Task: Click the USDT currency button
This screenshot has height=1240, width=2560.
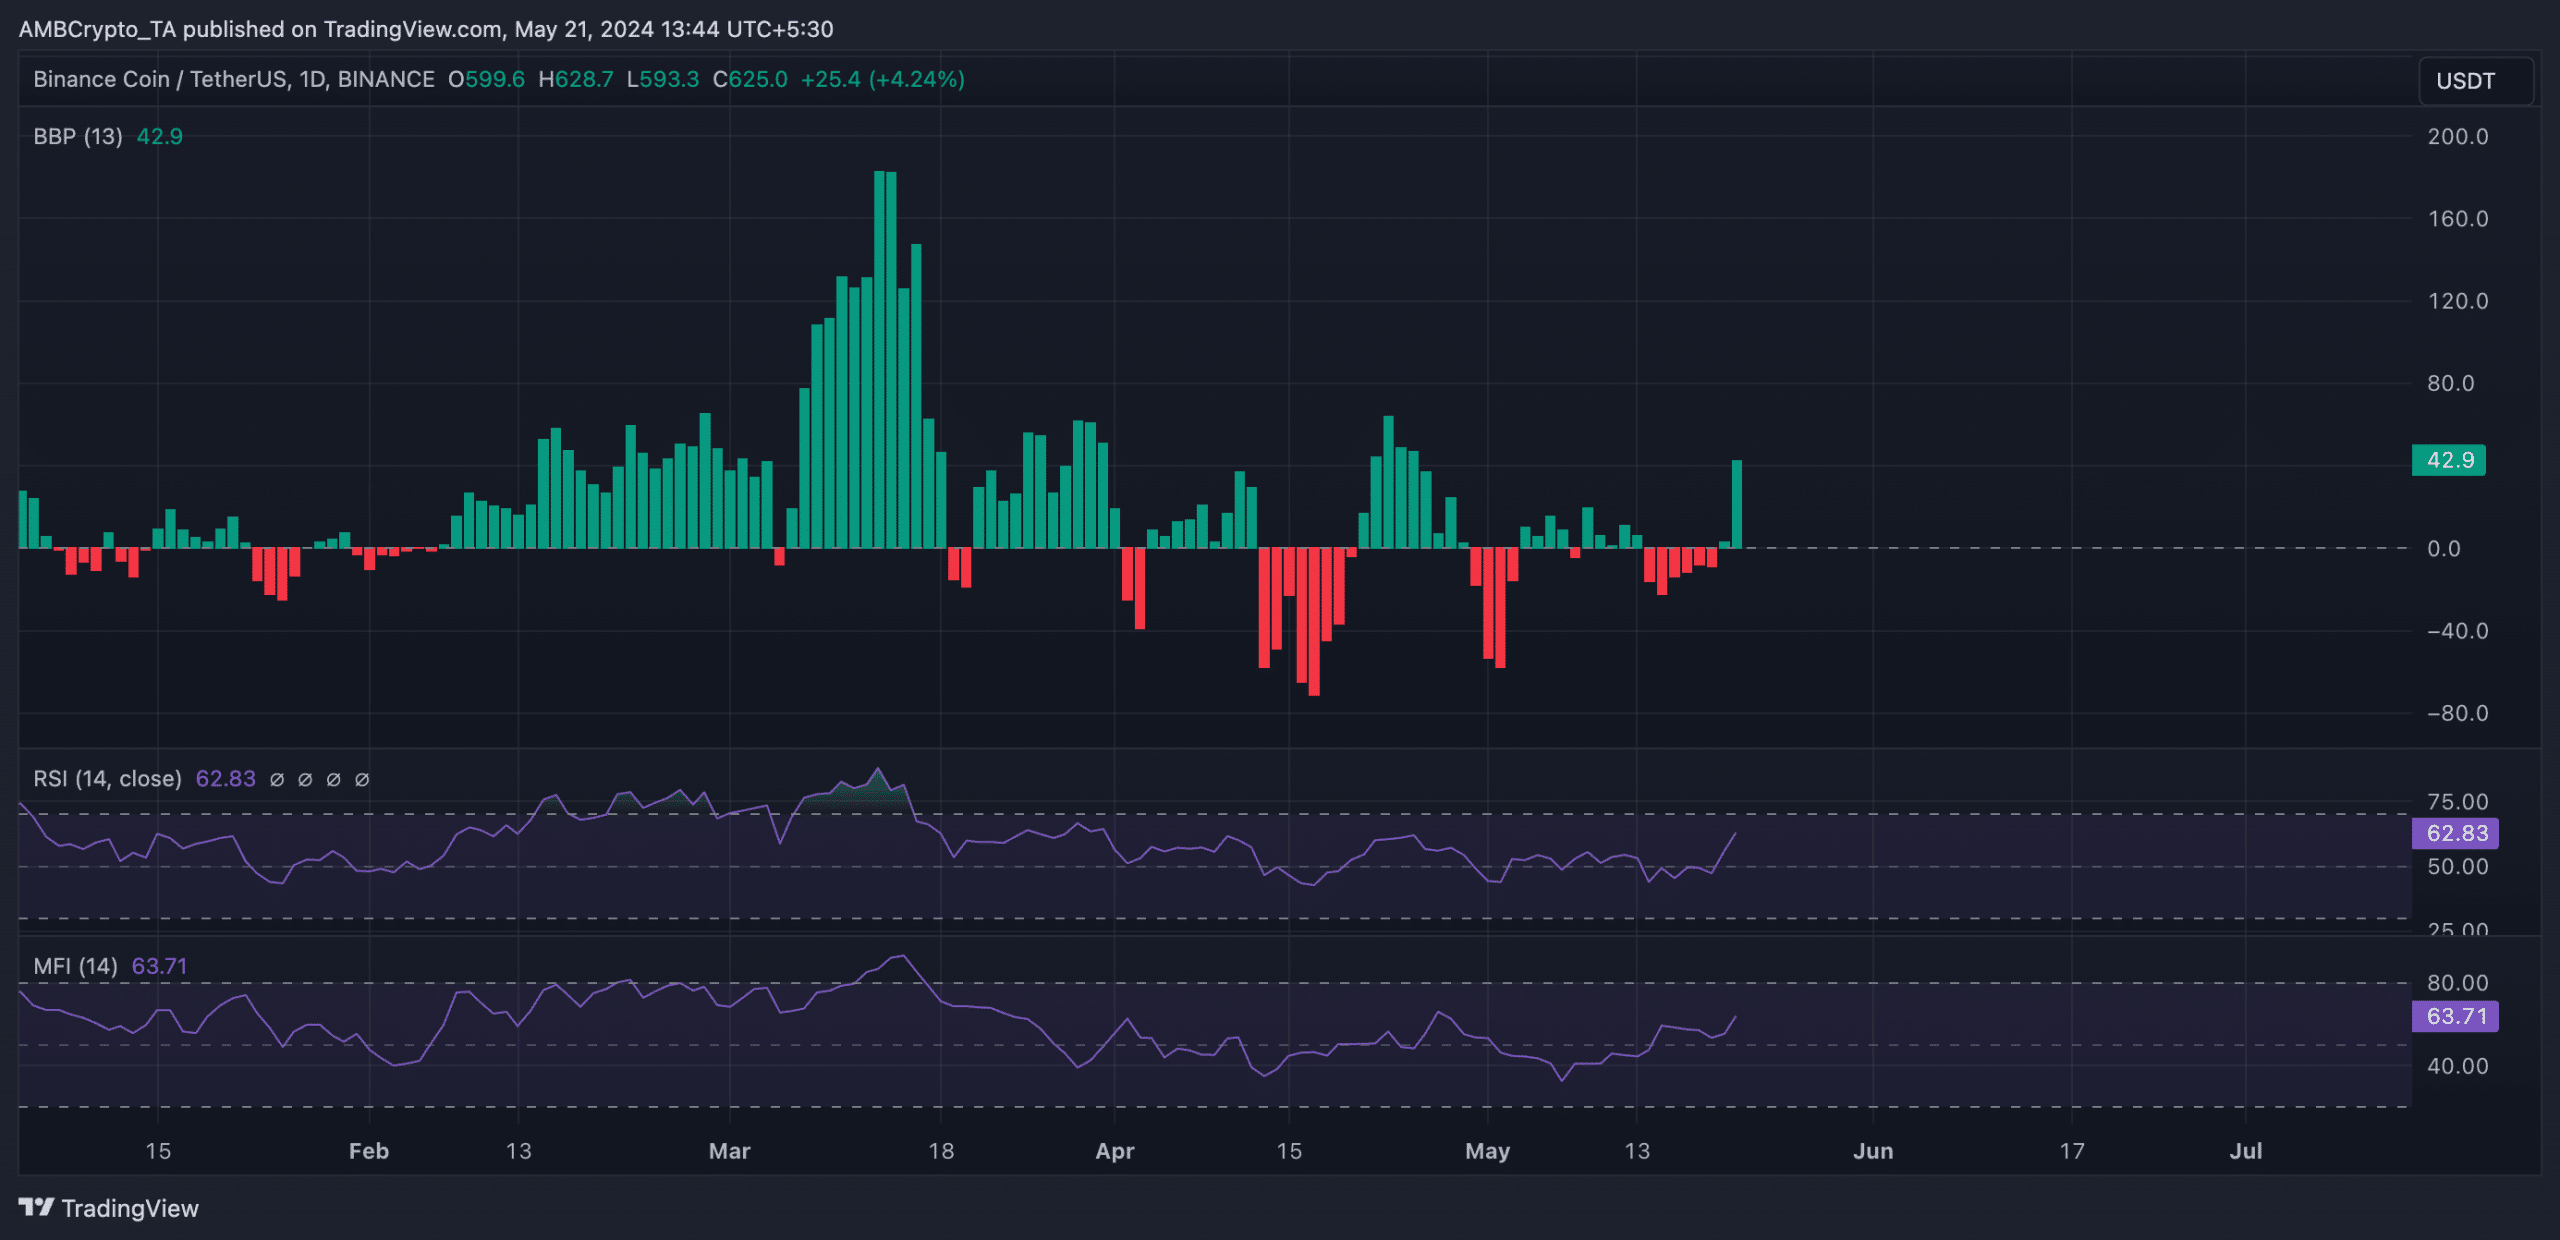Action: (x=2476, y=81)
